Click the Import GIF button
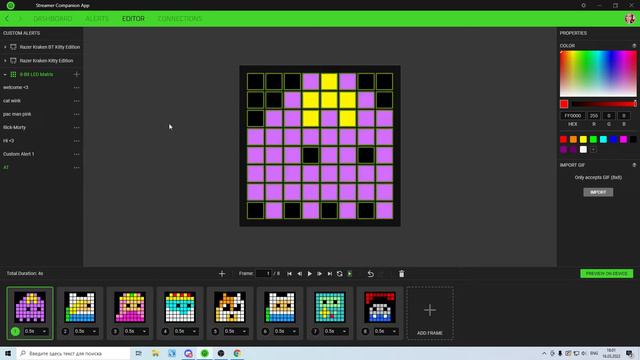 tap(598, 192)
